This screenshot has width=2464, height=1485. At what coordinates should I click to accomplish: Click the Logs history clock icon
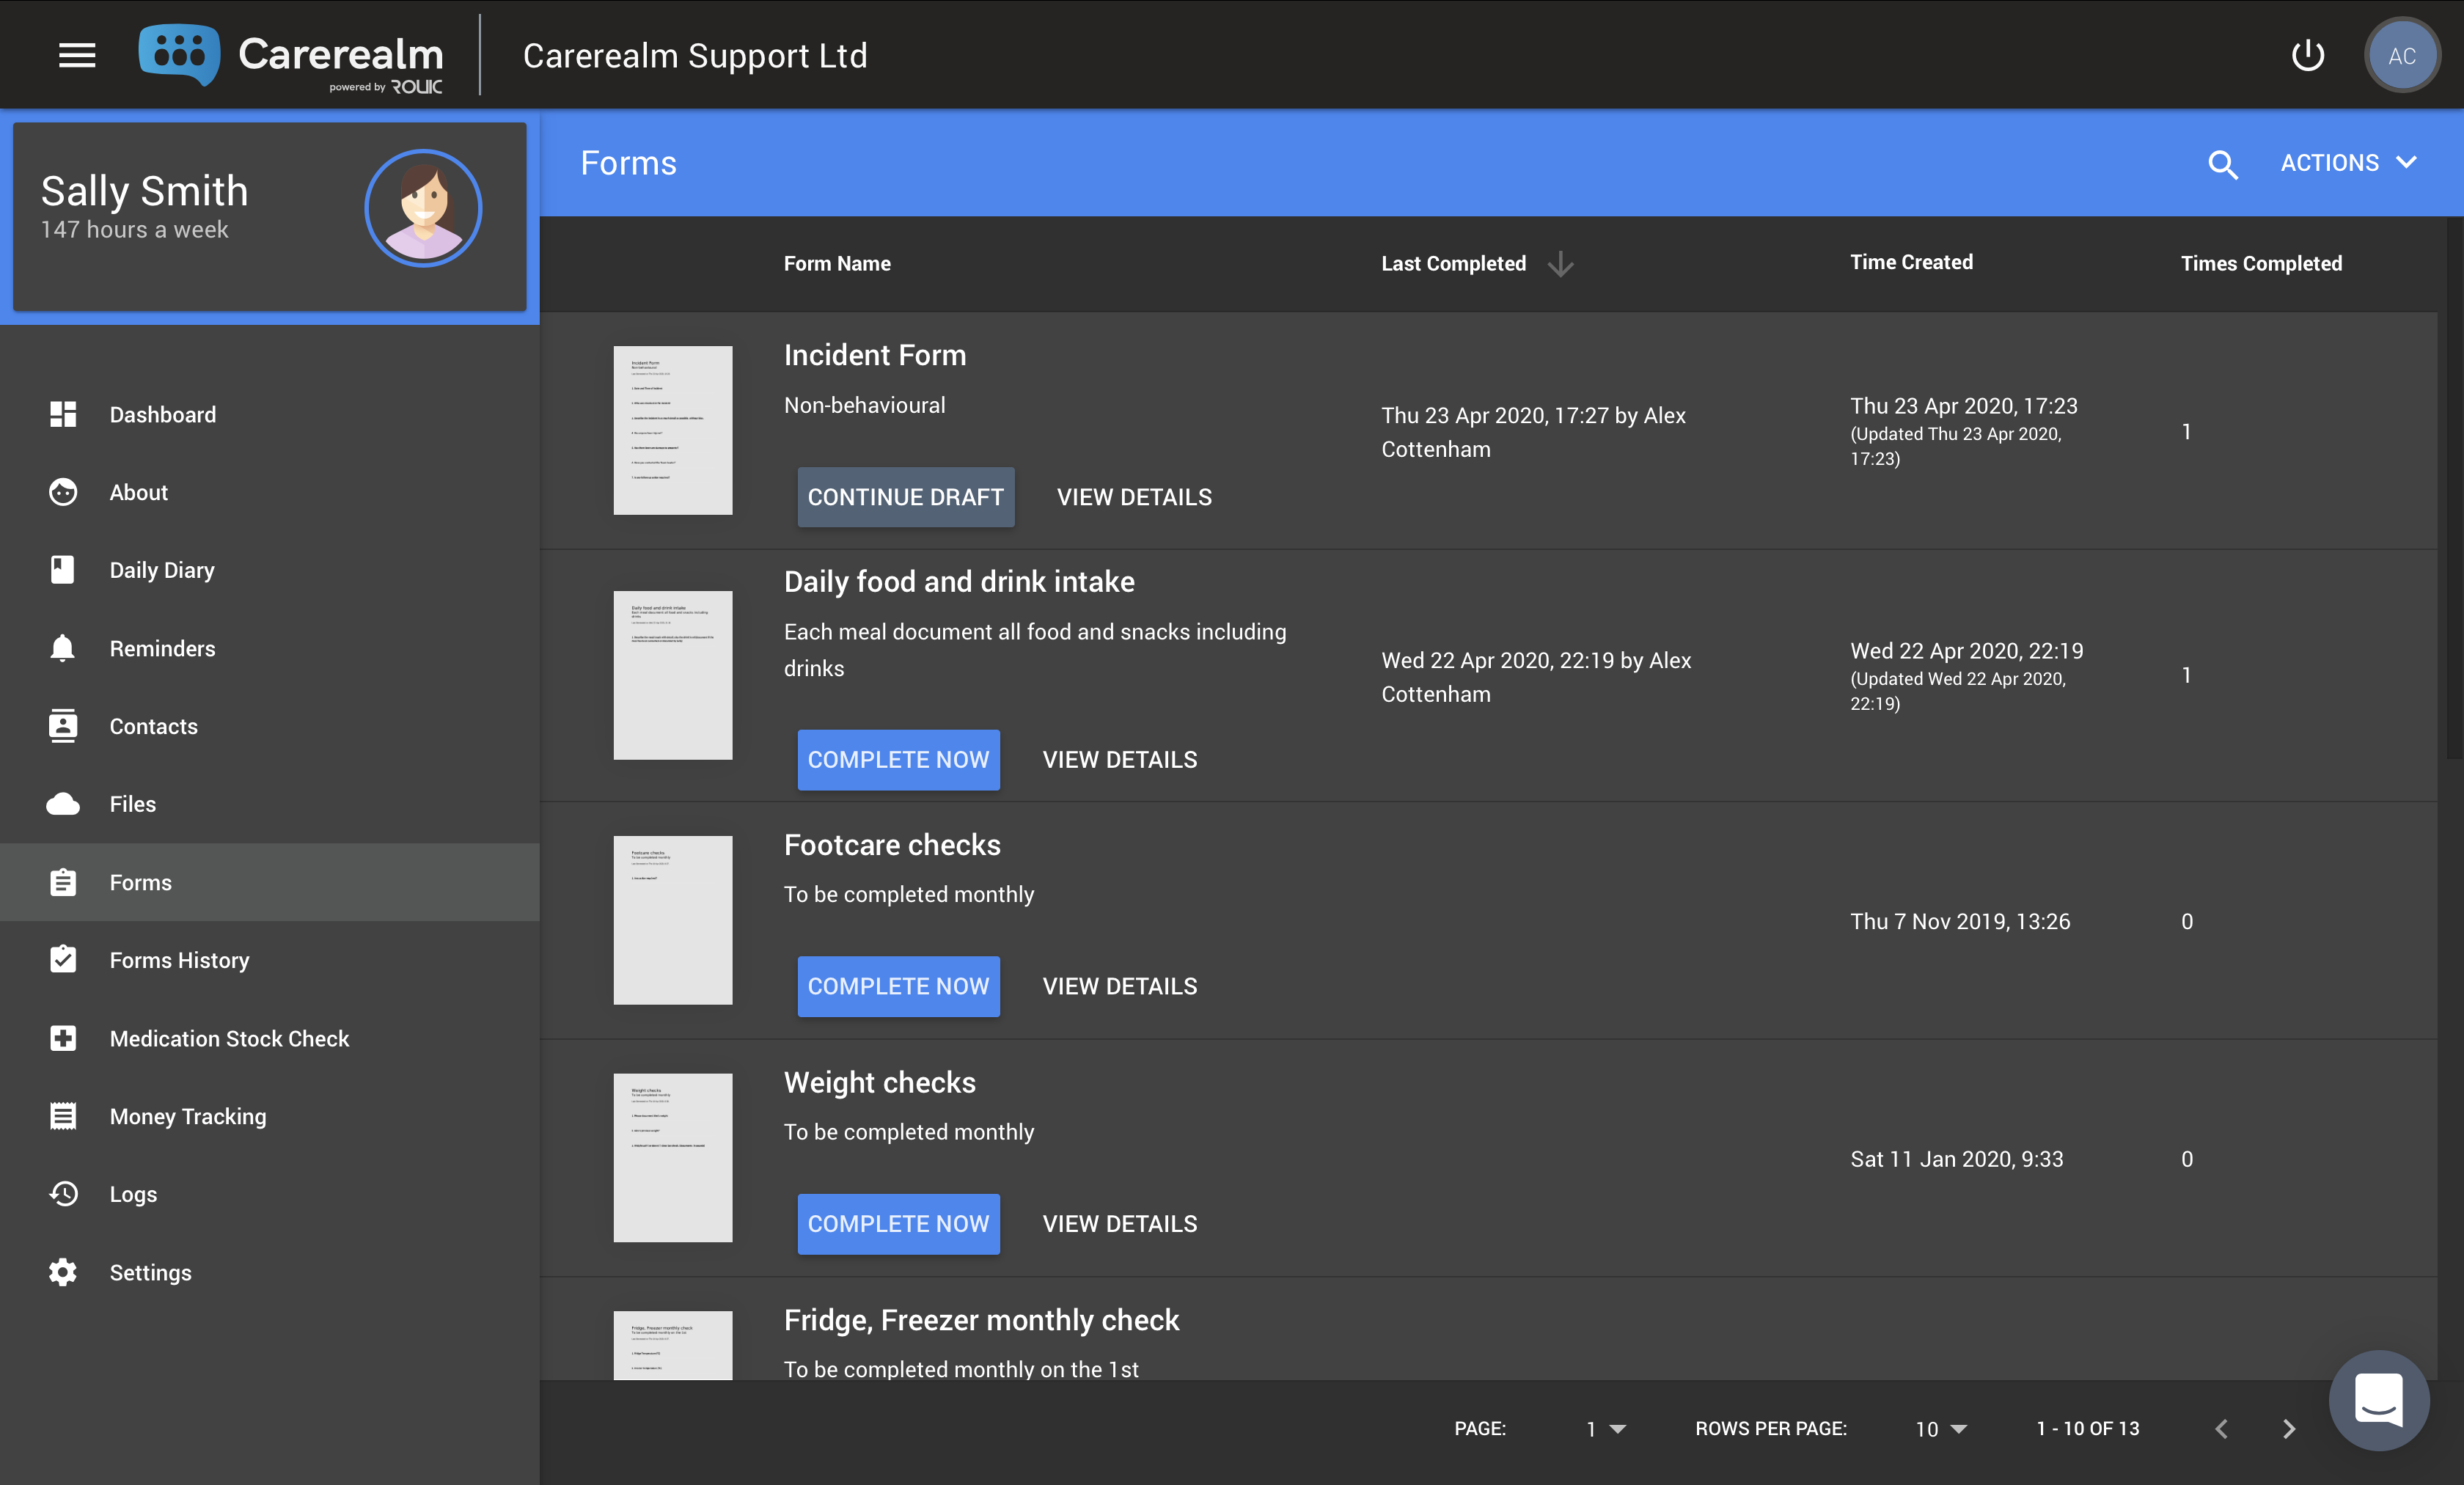(63, 1194)
